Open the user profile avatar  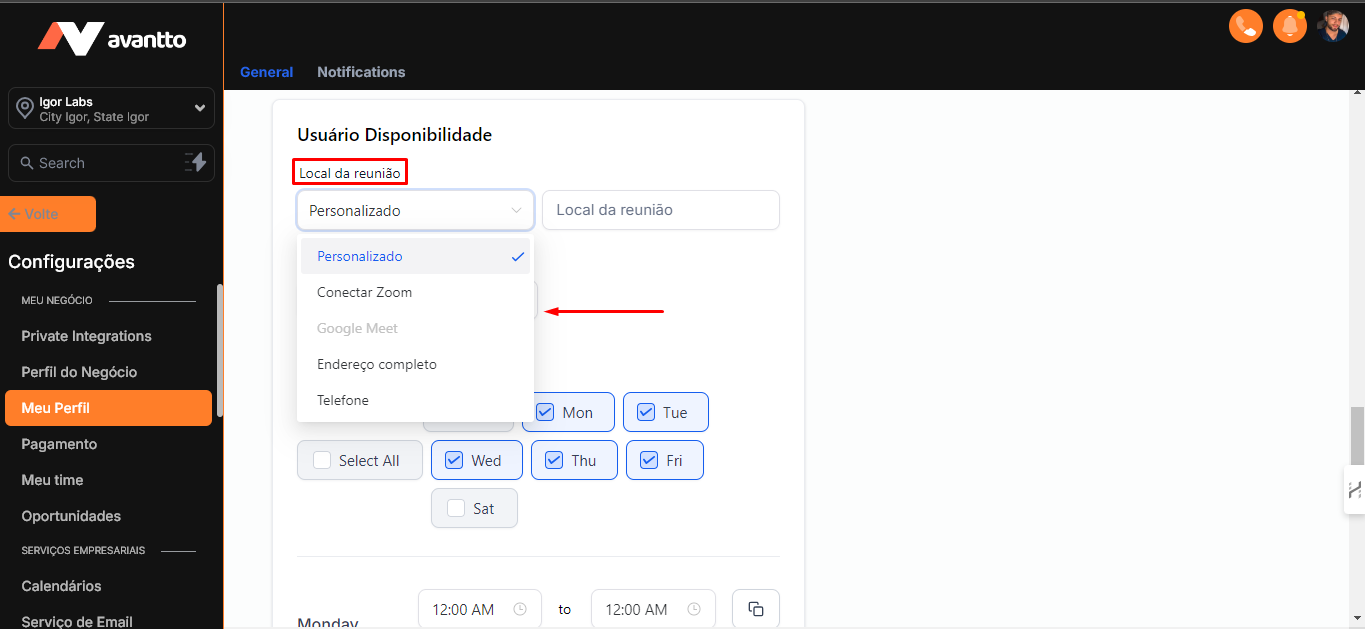pos(1333,26)
